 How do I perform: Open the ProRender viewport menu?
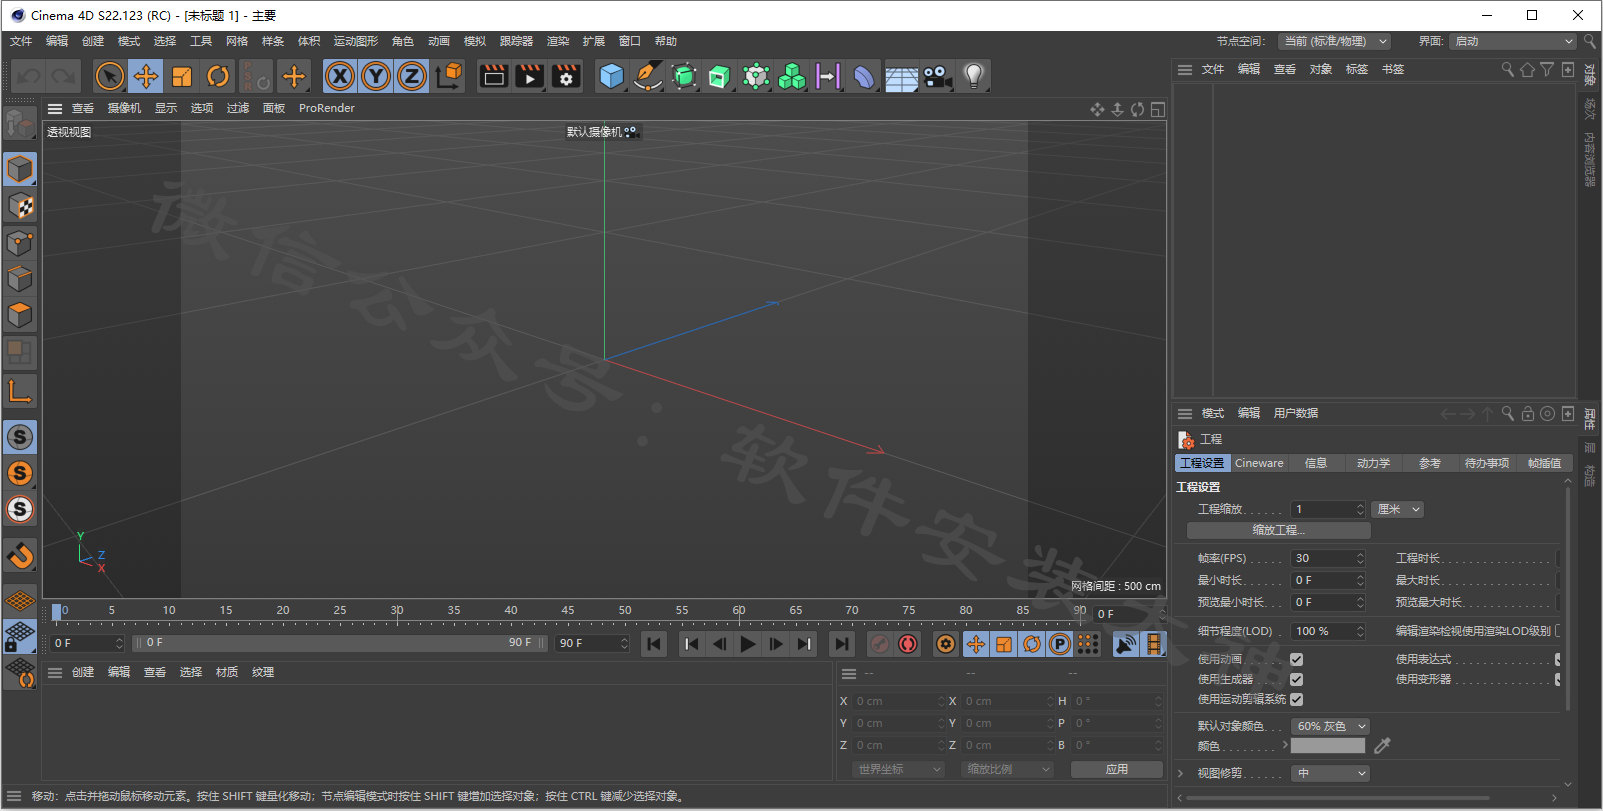pyautogui.click(x=327, y=108)
